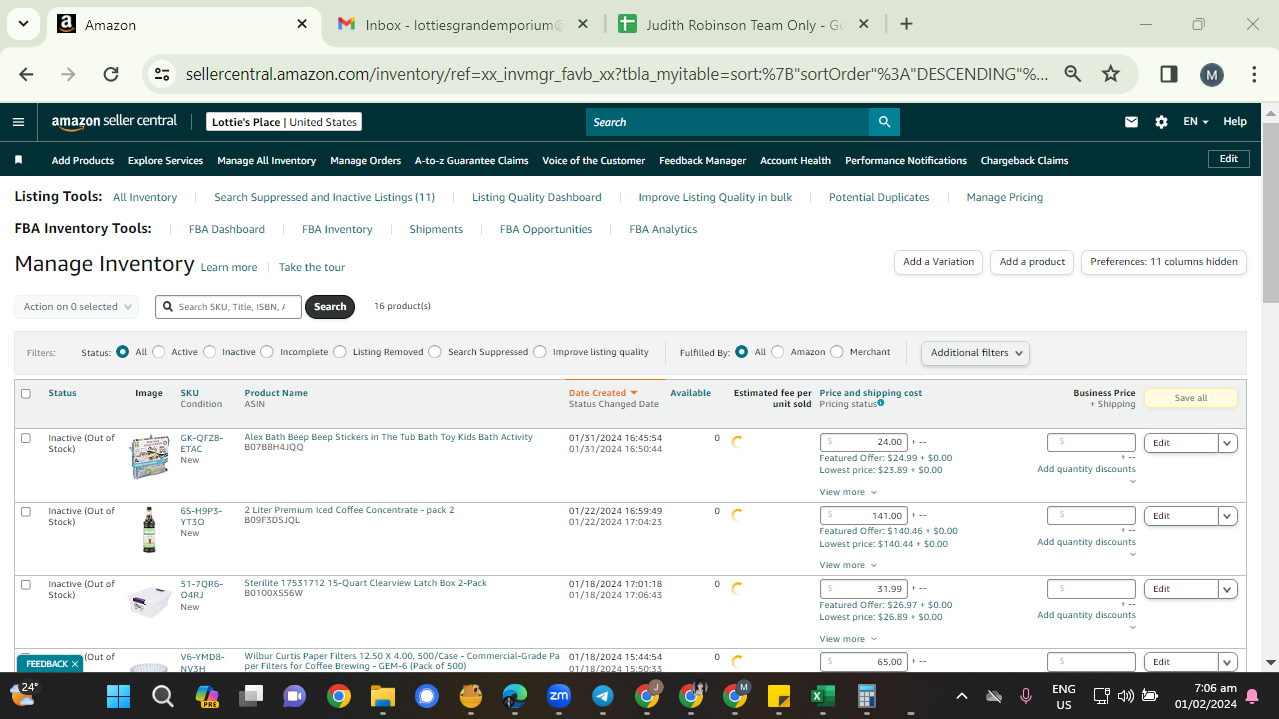
Task: Open the messages envelope icon
Action: coord(1131,122)
